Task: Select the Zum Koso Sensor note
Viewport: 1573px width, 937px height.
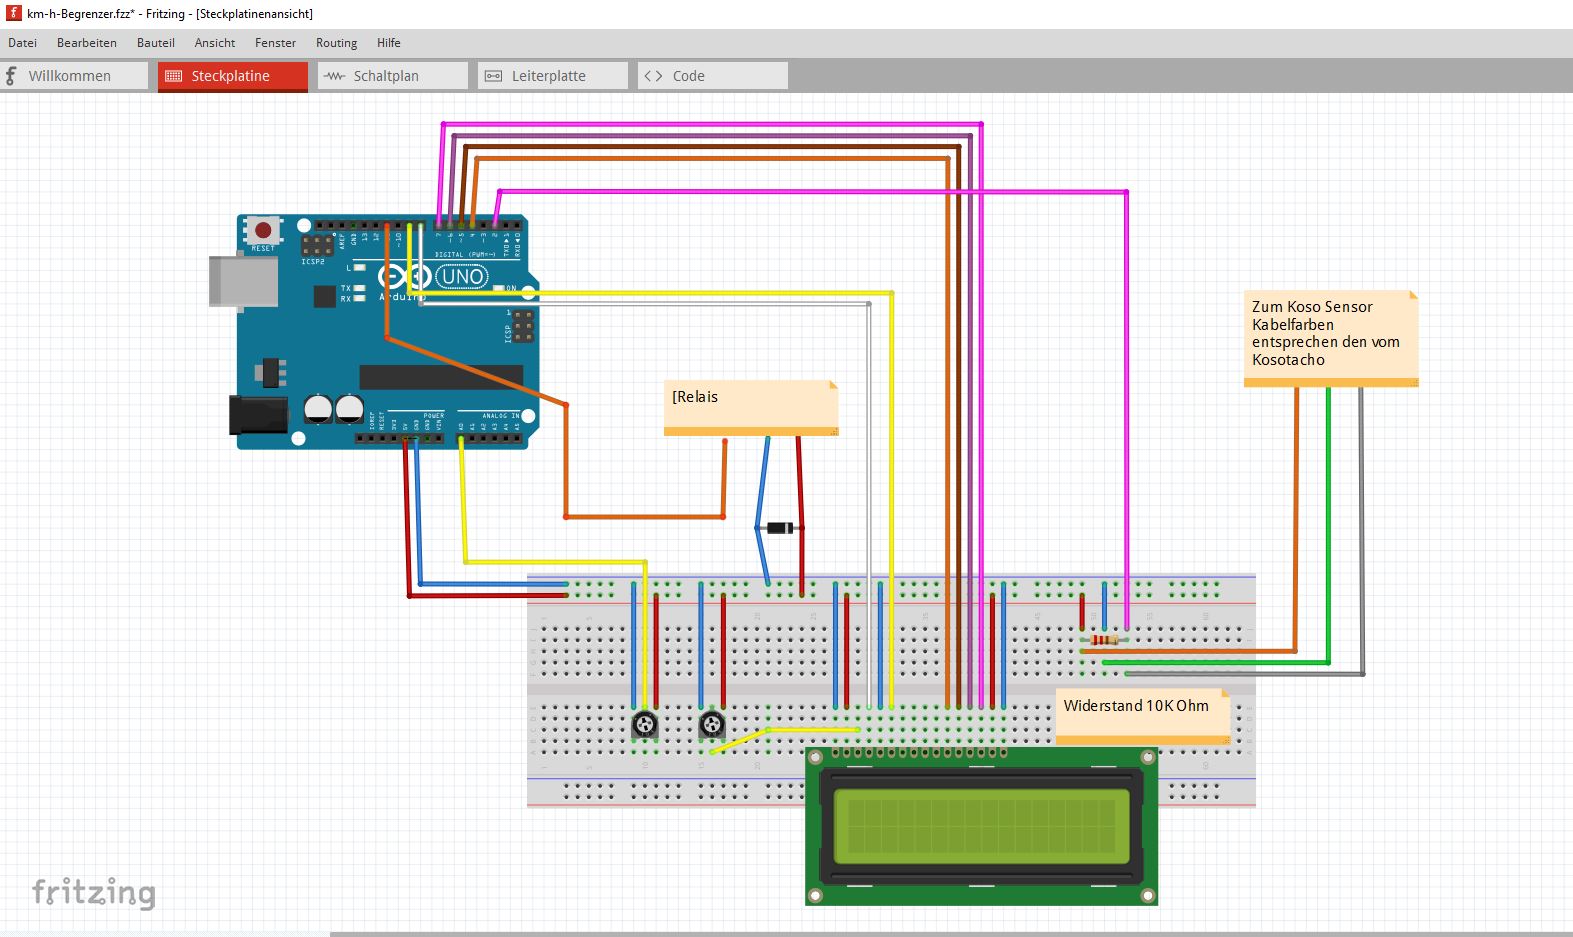Action: (1331, 338)
